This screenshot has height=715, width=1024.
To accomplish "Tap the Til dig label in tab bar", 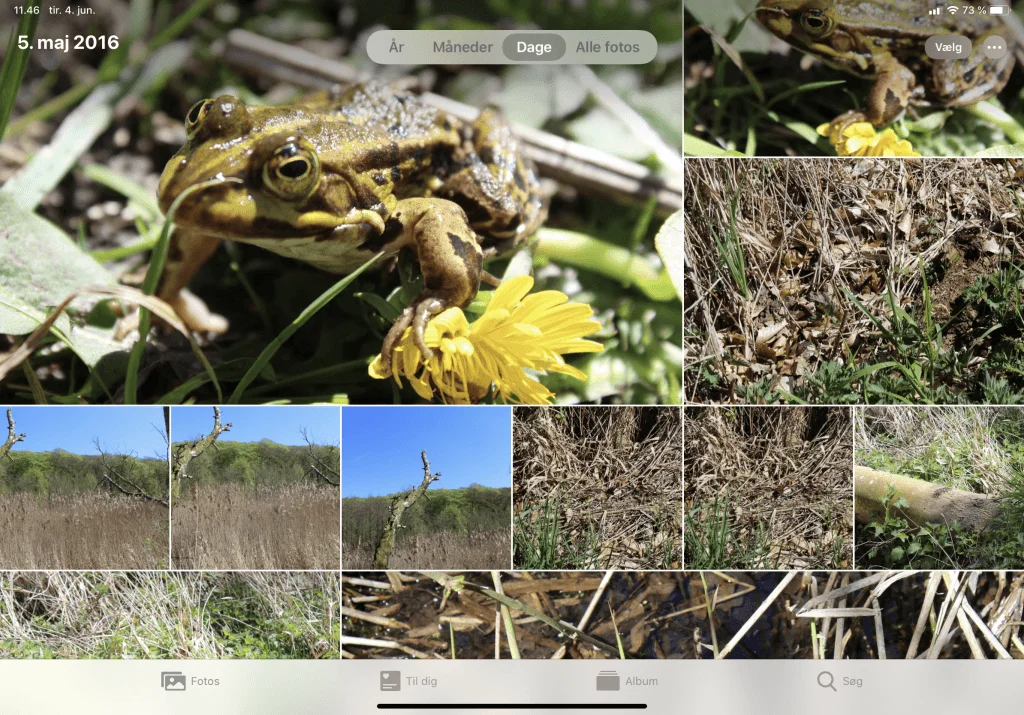I will tap(421, 681).
